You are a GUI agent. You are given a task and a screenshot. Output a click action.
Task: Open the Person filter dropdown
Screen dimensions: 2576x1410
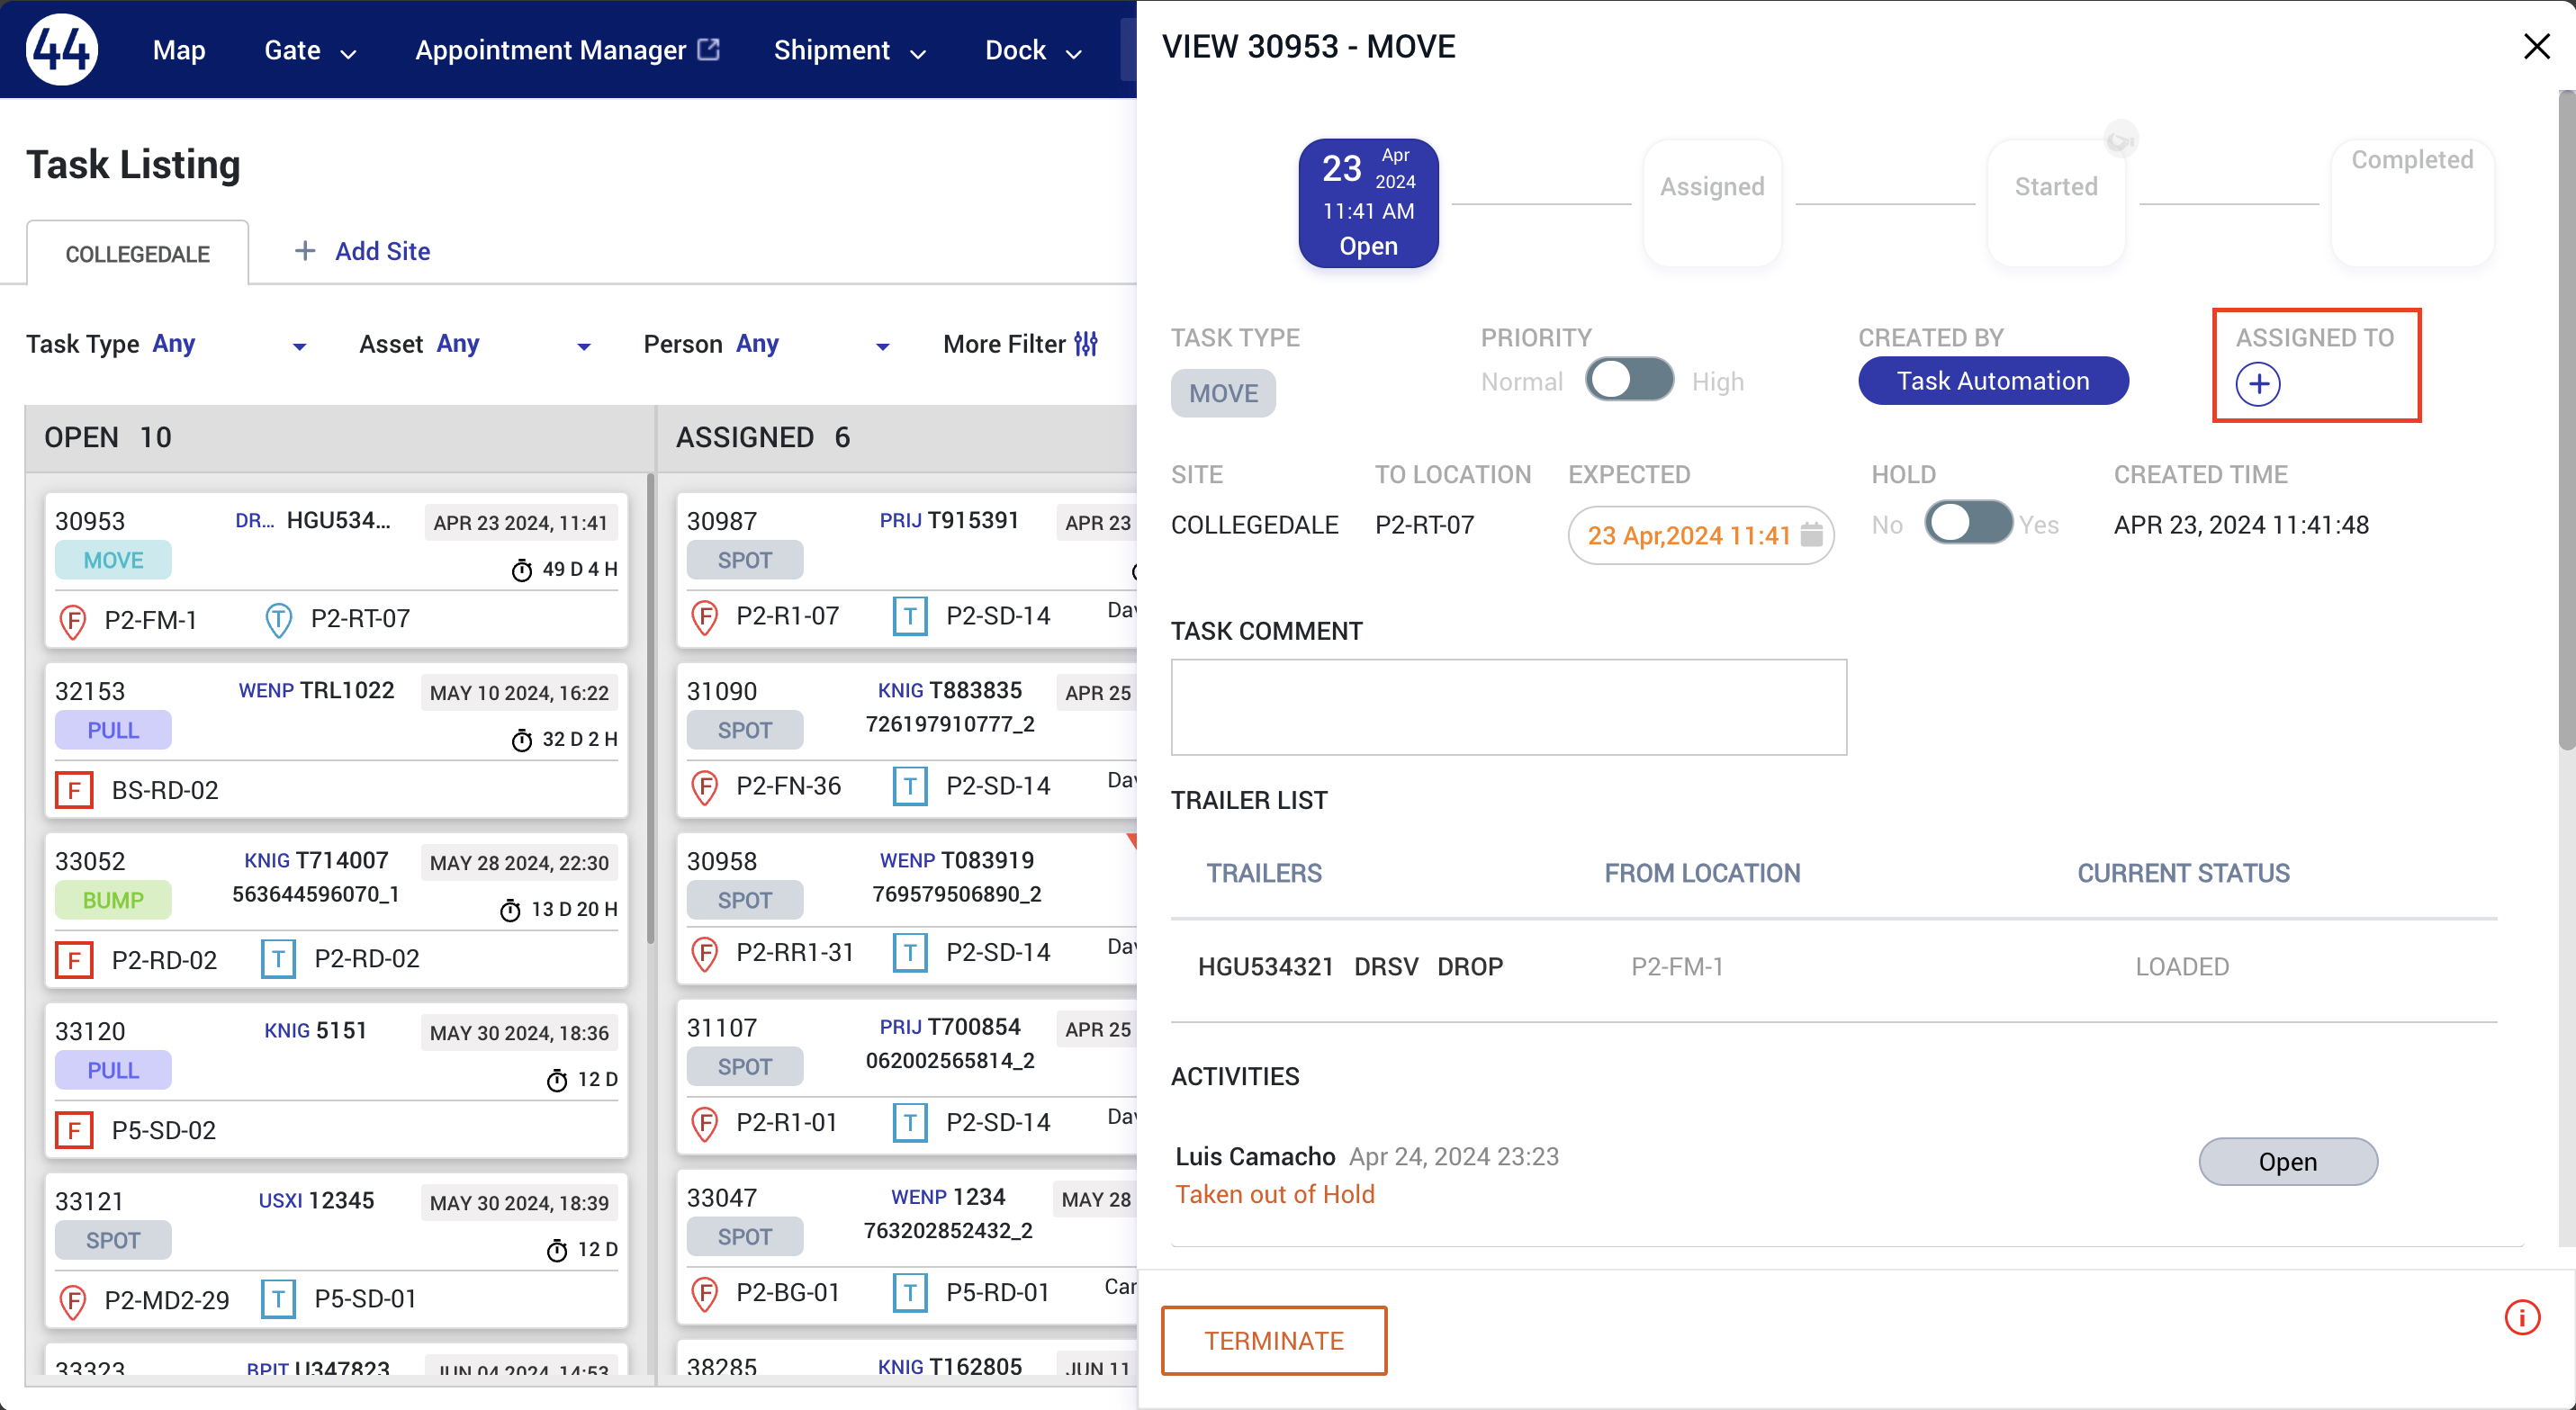click(x=882, y=346)
